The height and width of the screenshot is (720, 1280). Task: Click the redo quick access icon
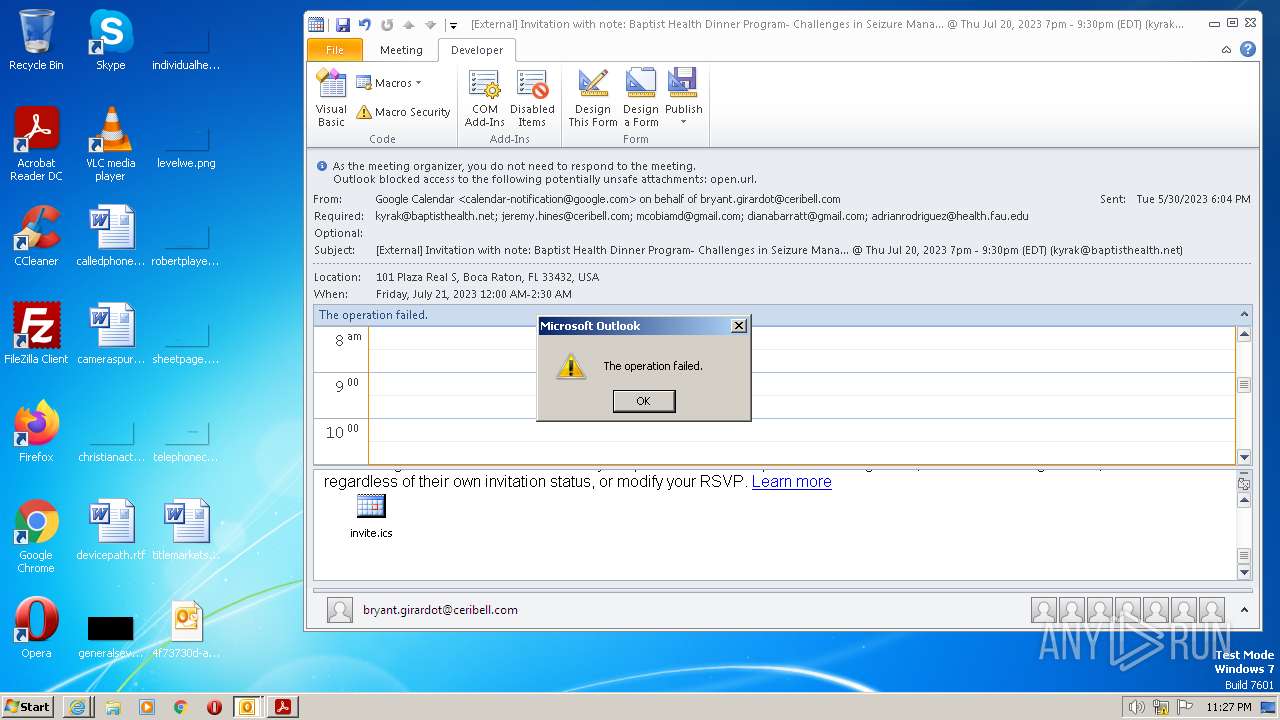387,24
